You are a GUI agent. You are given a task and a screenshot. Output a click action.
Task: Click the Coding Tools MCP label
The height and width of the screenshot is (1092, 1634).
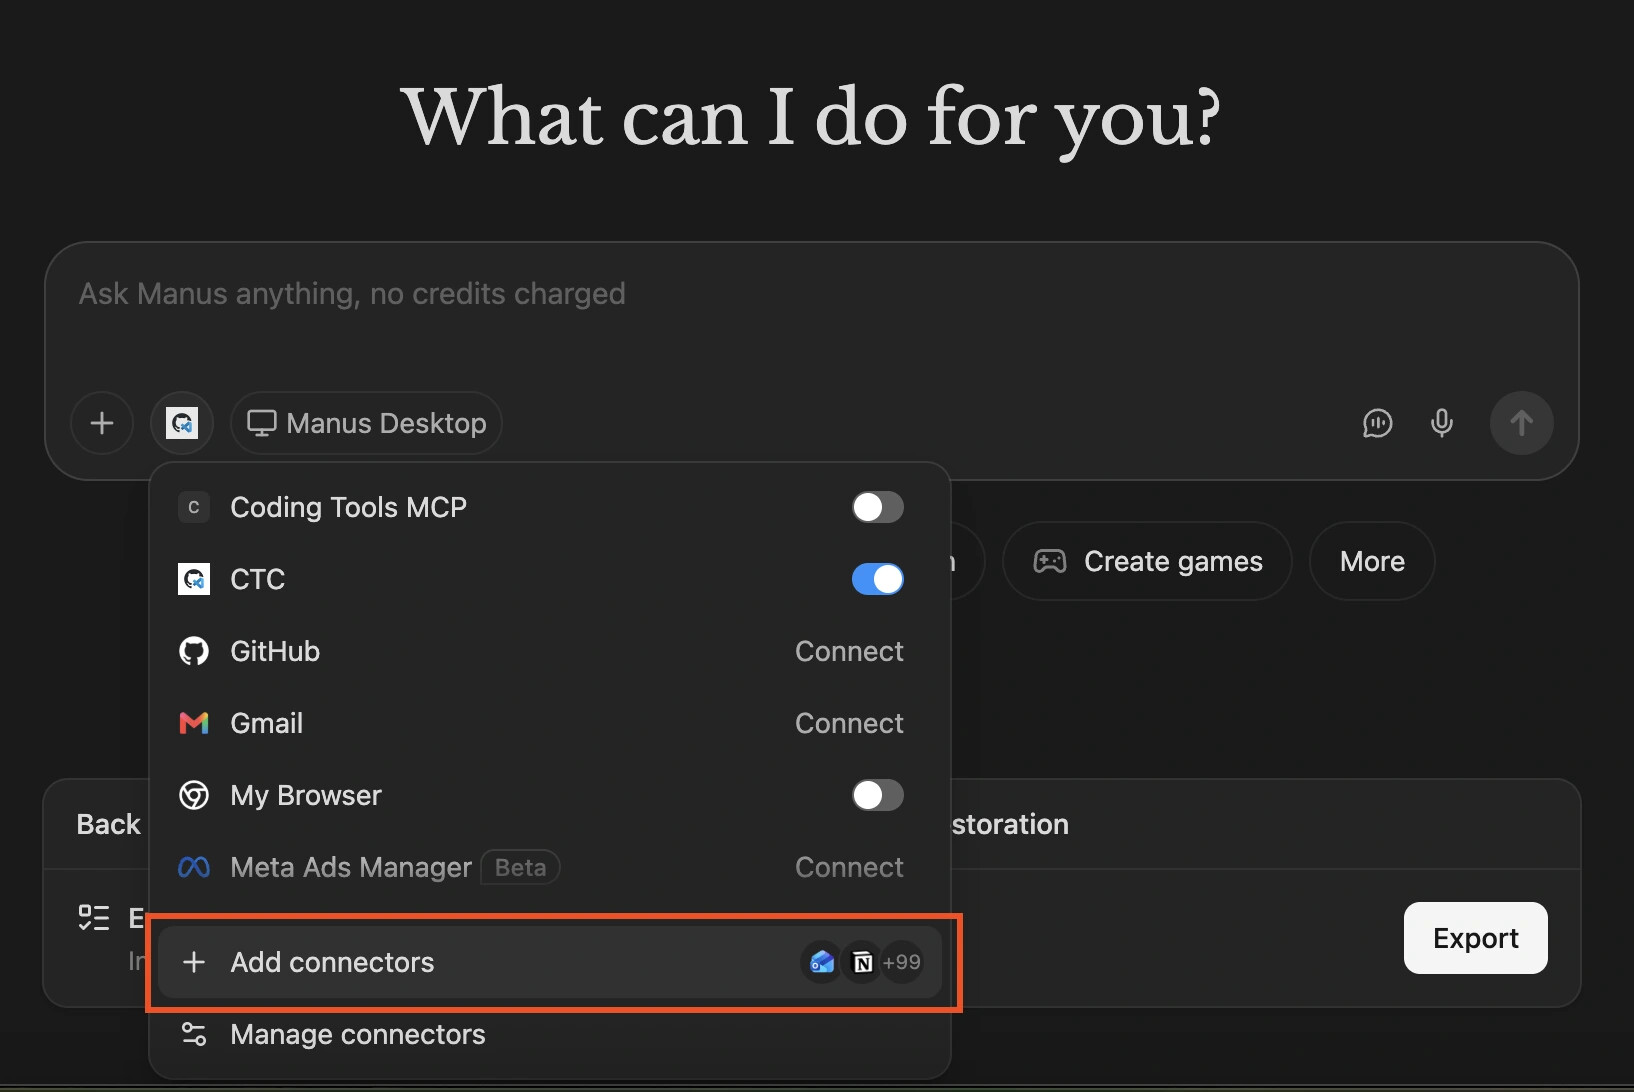[348, 507]
